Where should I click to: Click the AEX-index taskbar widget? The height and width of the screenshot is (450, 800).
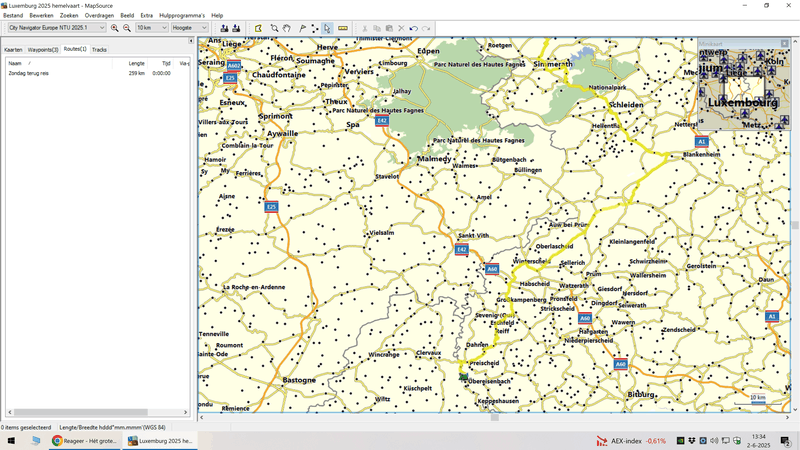(x=632, y=441)
